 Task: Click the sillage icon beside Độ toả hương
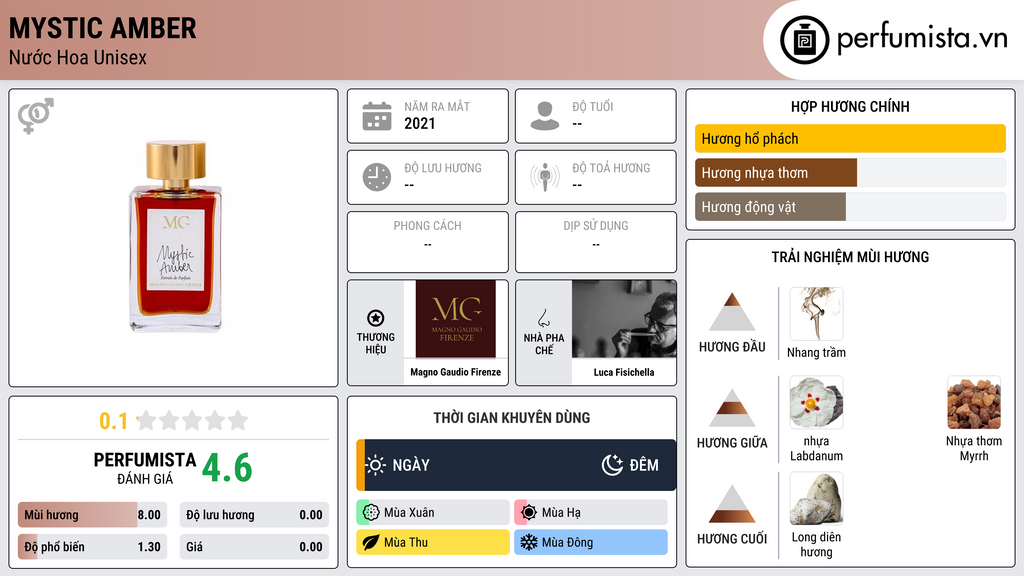pyautogui.click(x=545, y=177)
